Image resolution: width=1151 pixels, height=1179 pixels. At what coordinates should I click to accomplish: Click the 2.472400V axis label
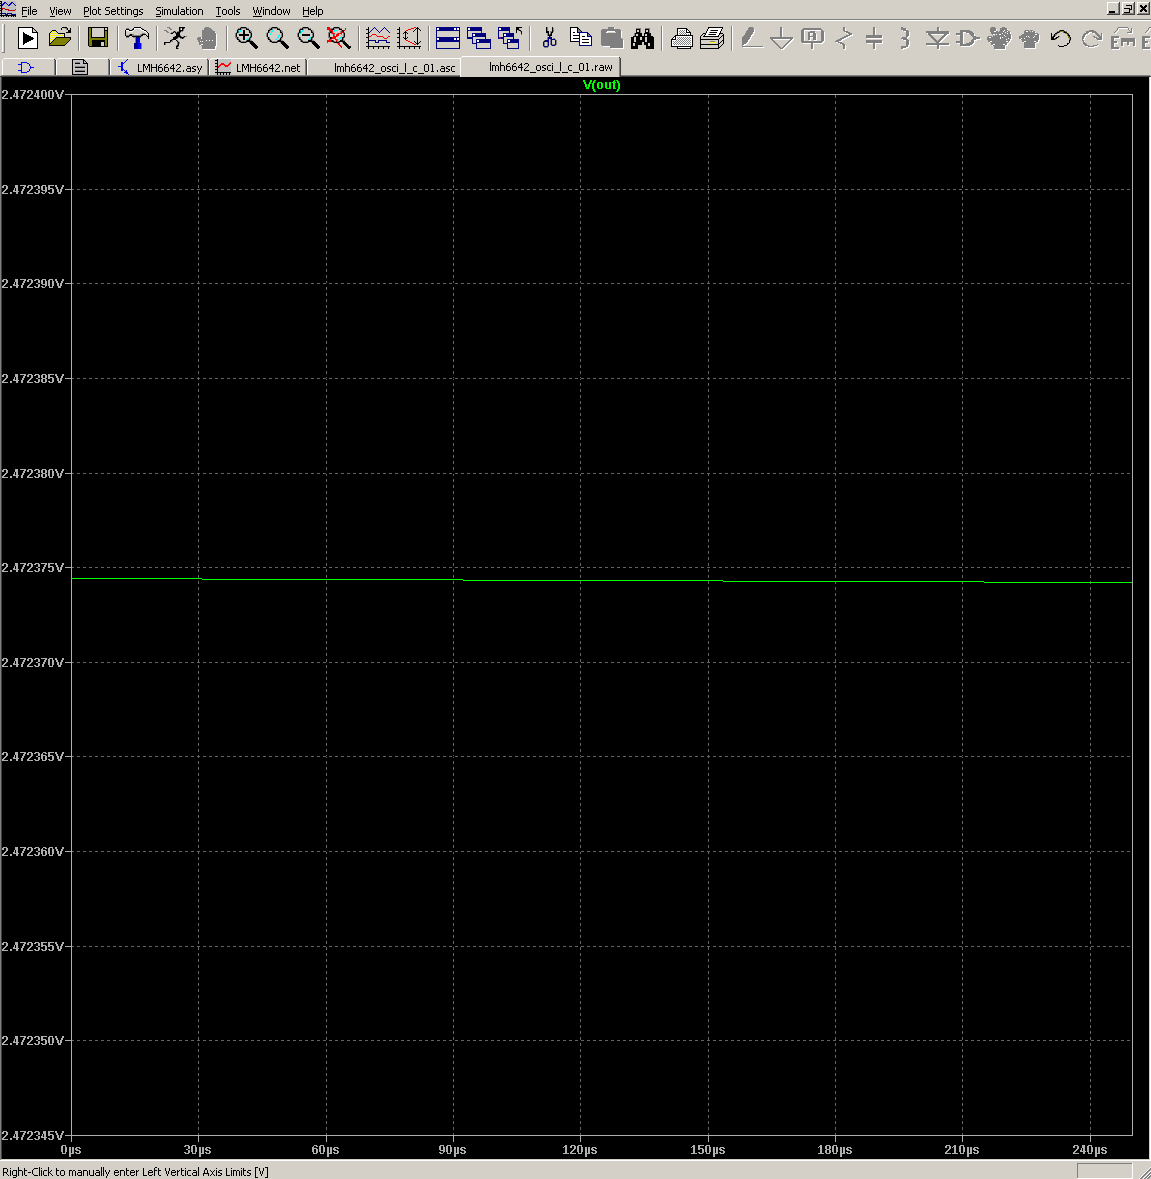(32, 95)
